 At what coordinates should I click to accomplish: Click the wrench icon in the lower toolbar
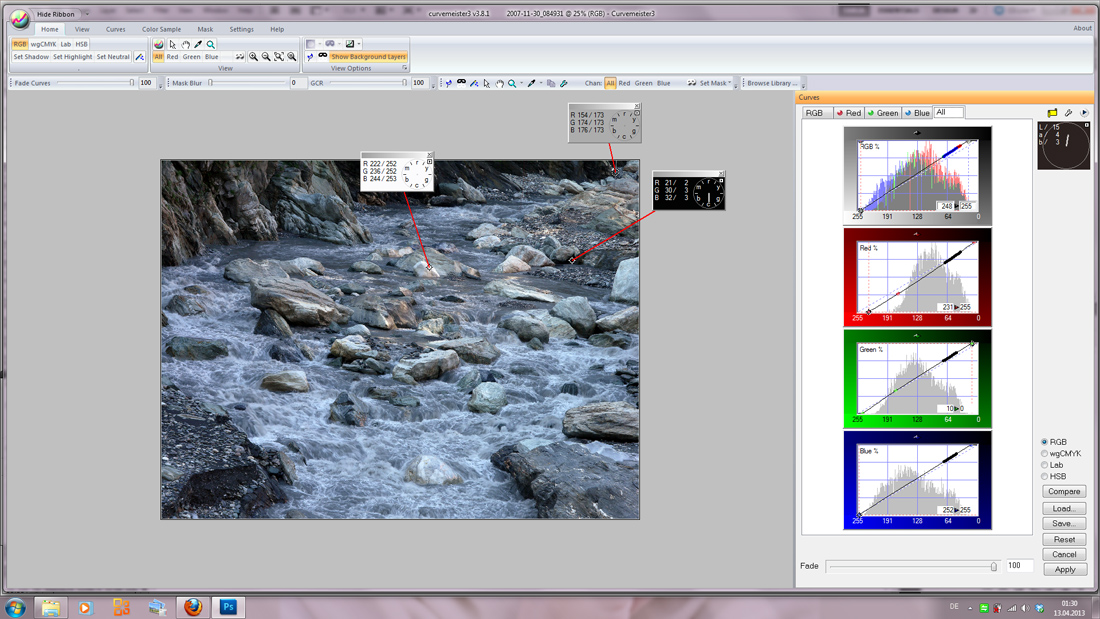[x=564, y=83]
